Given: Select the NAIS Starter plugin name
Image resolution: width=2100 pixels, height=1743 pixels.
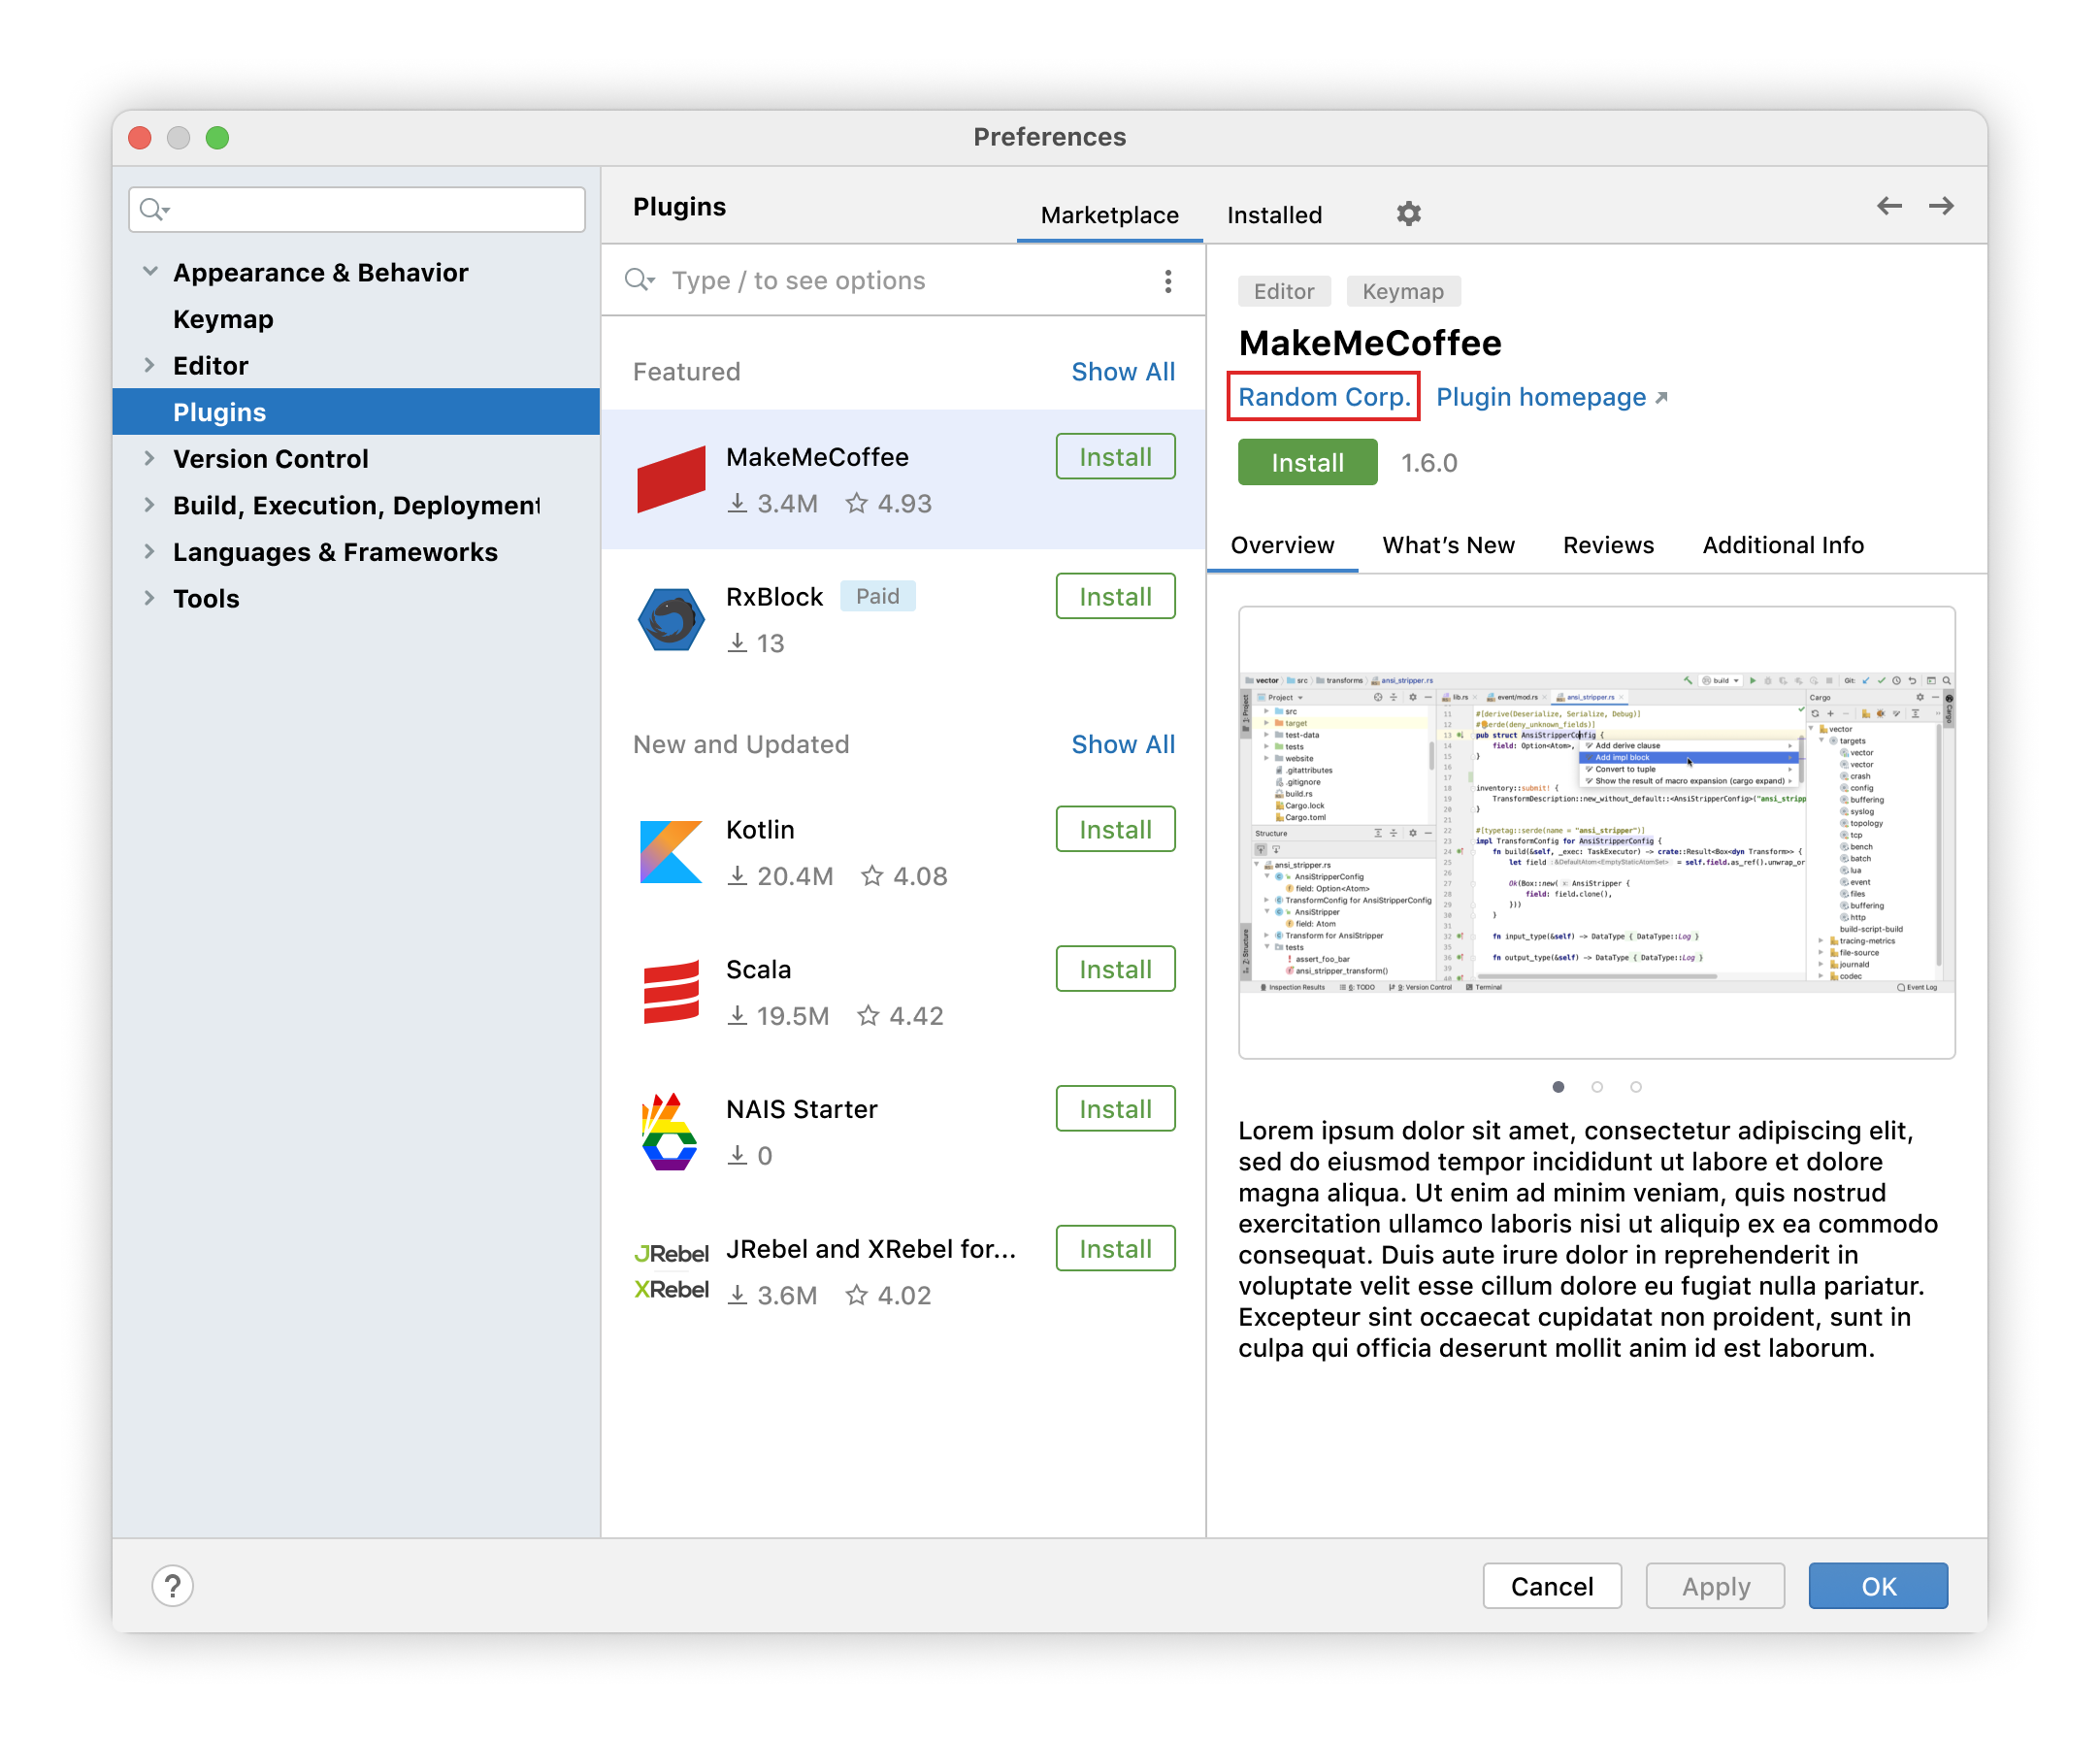Looking at the screenshot, I should pos(801,1110).
